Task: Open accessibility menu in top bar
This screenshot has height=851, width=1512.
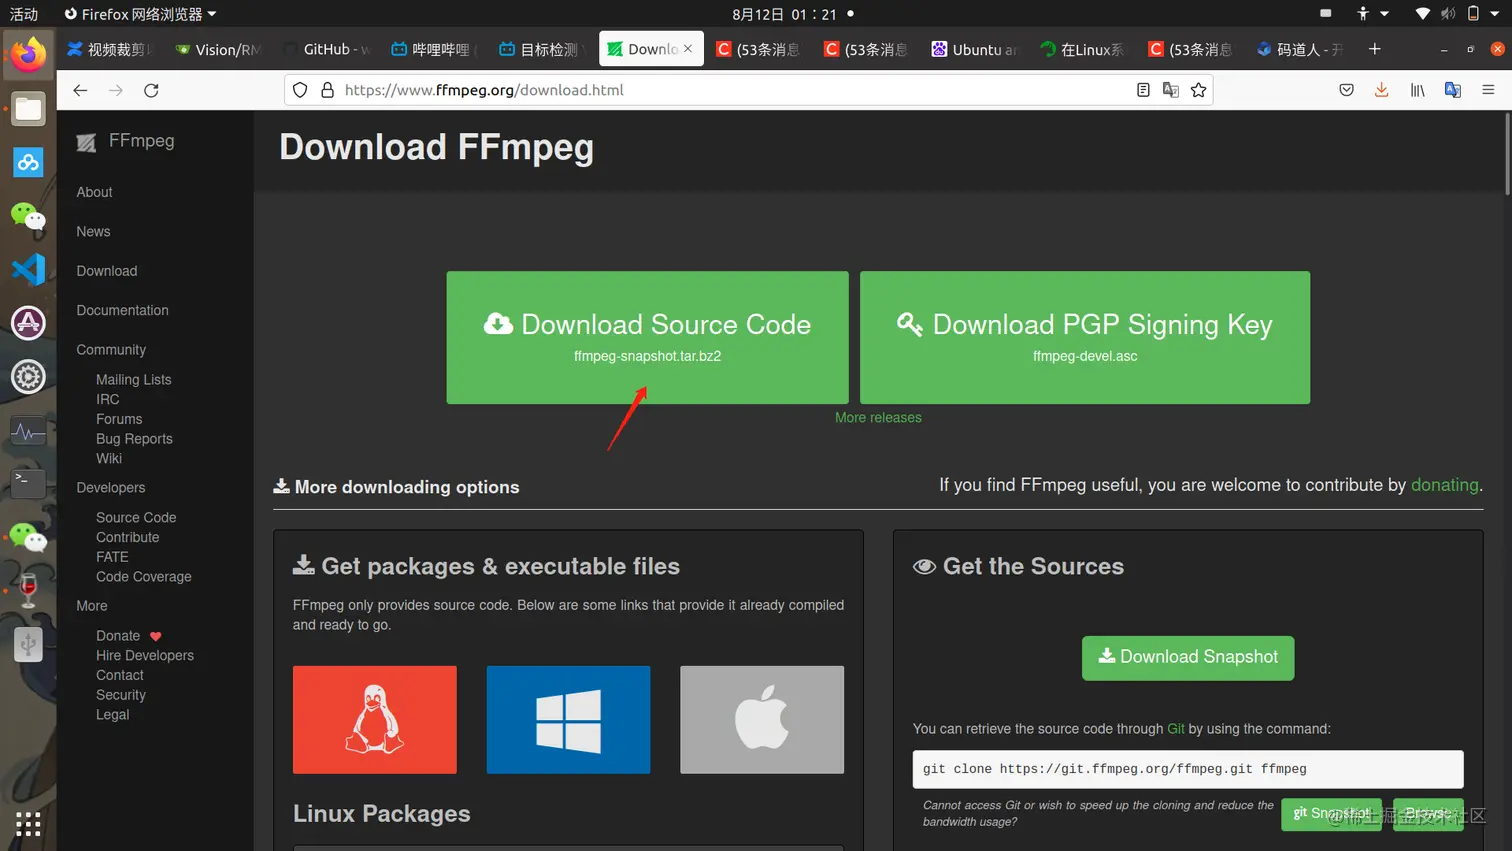Action: coord(1371,14)
